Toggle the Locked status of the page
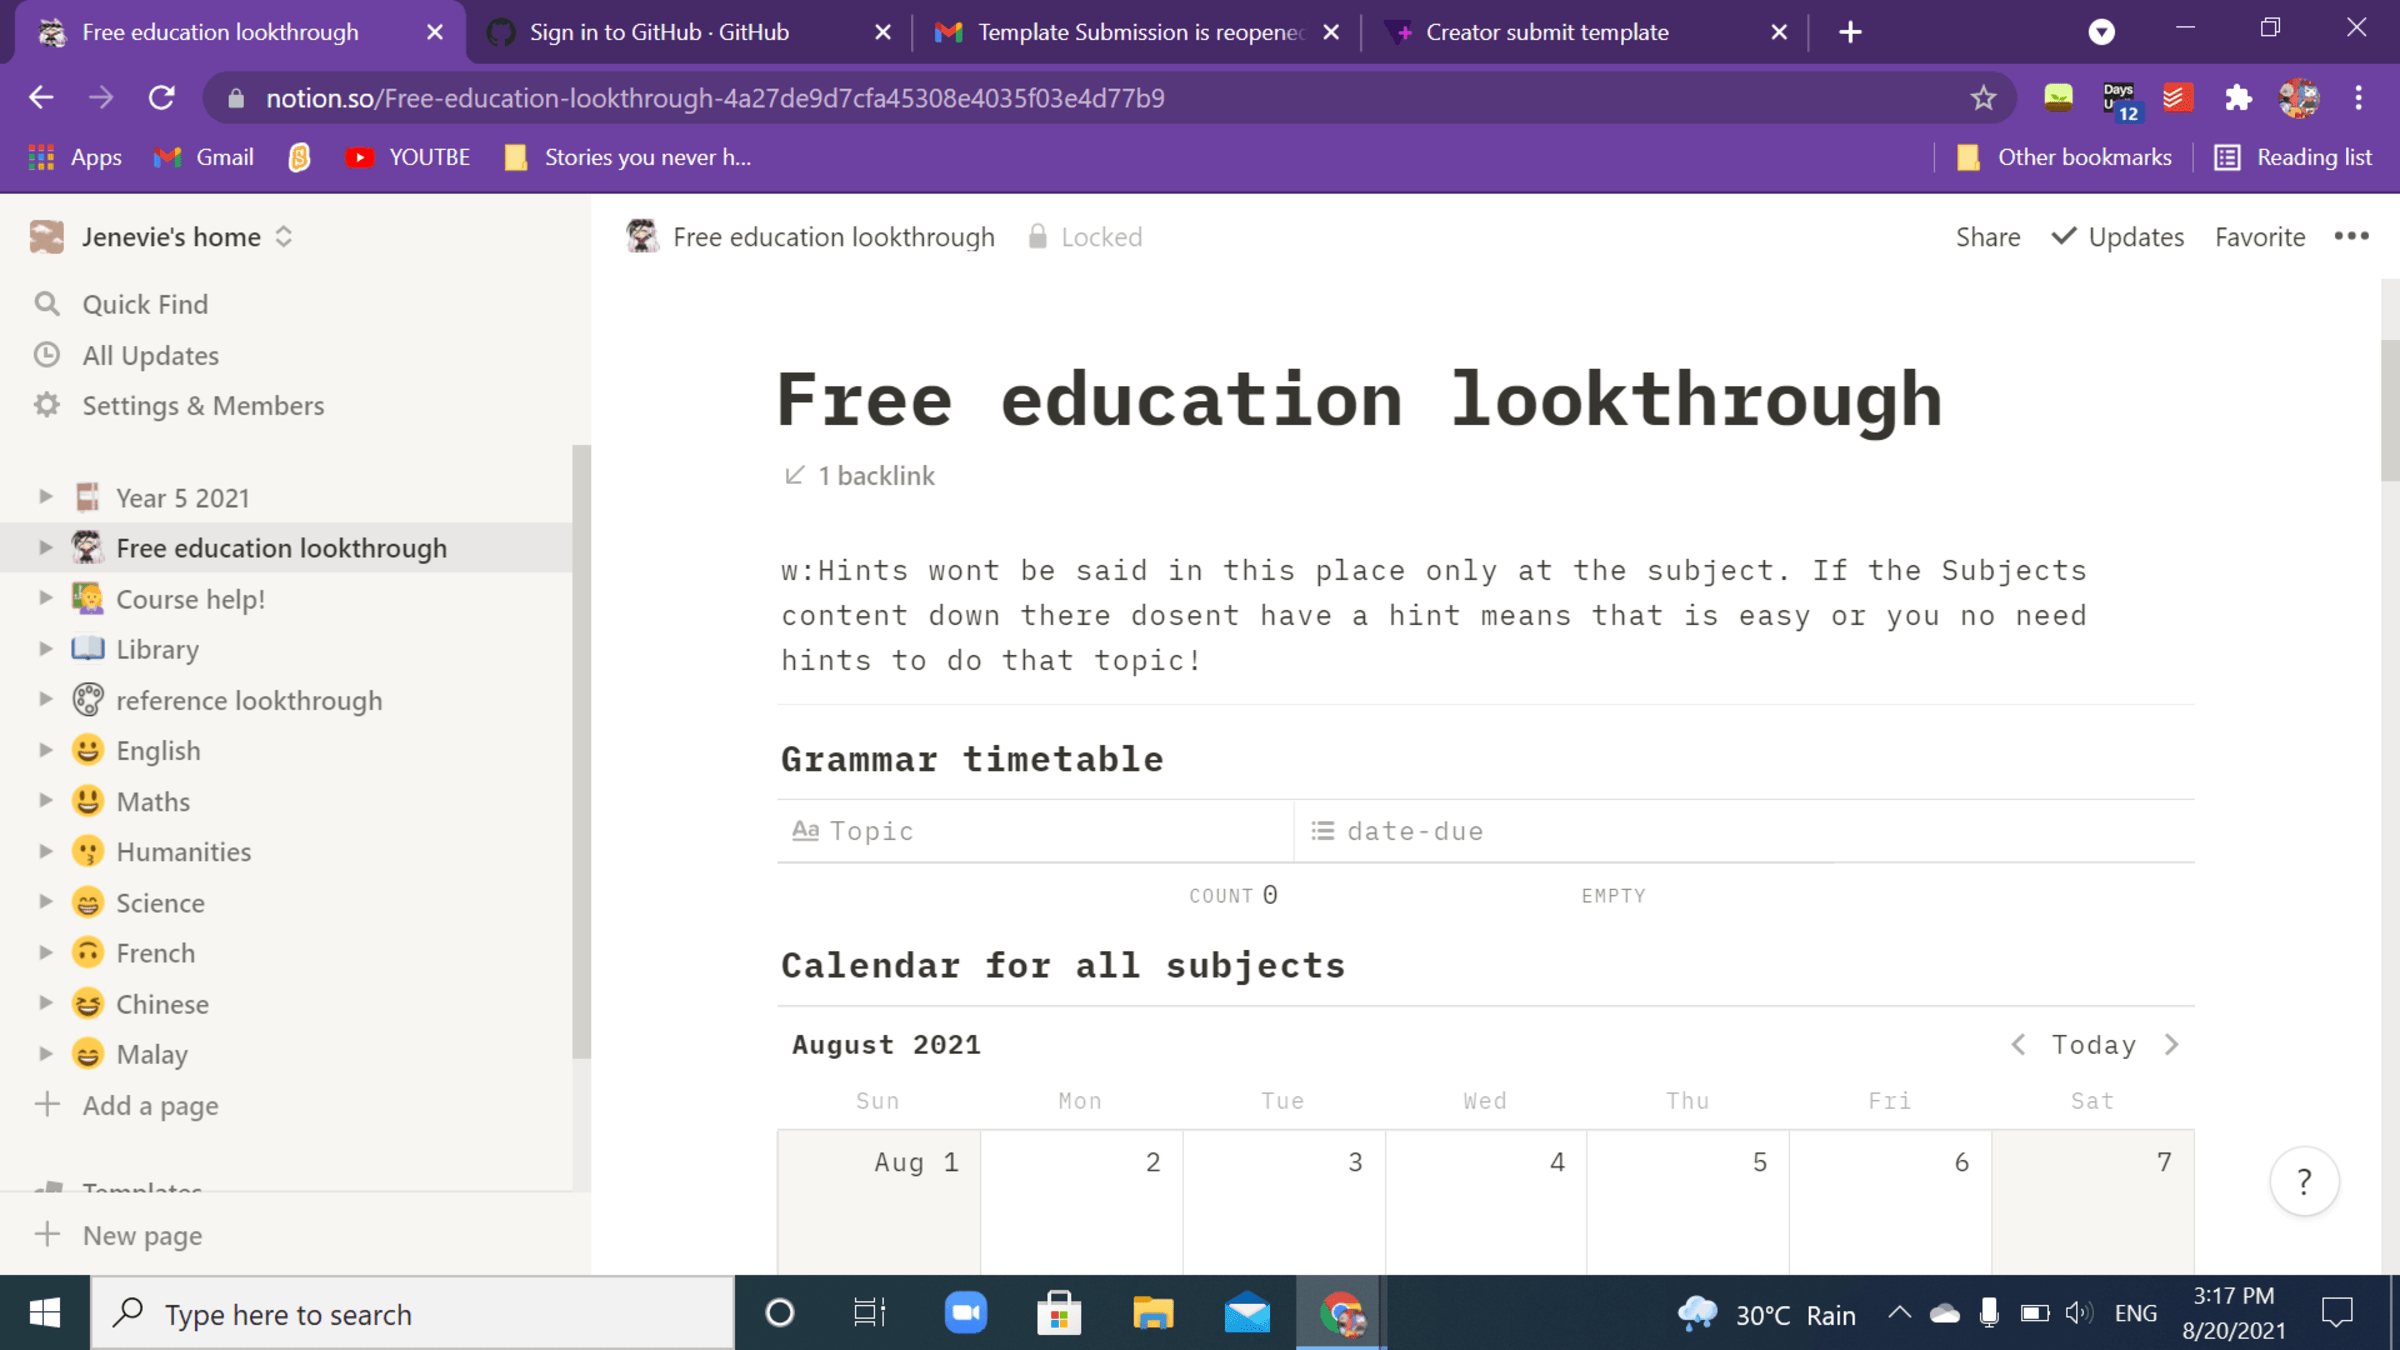Viewport: 2400px width, 1350px height. 1085,237
